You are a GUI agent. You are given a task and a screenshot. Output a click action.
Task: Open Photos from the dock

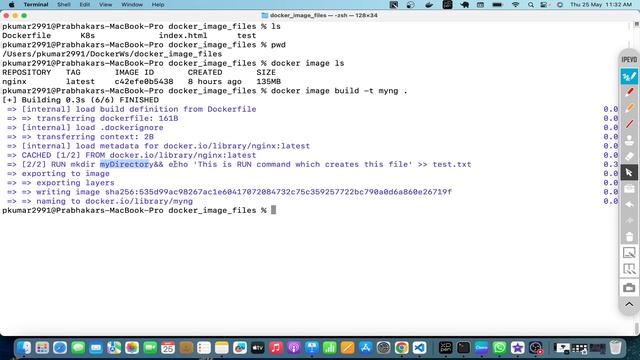pos(132,348)
